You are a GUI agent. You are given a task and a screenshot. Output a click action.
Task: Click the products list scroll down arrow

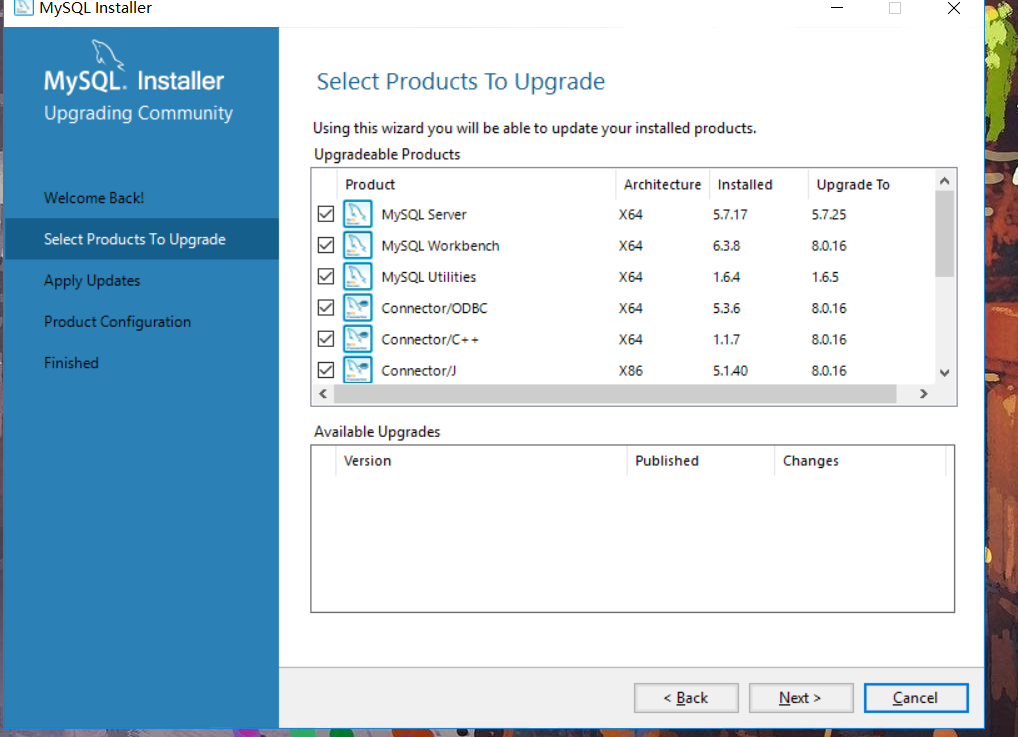[945, 373]
